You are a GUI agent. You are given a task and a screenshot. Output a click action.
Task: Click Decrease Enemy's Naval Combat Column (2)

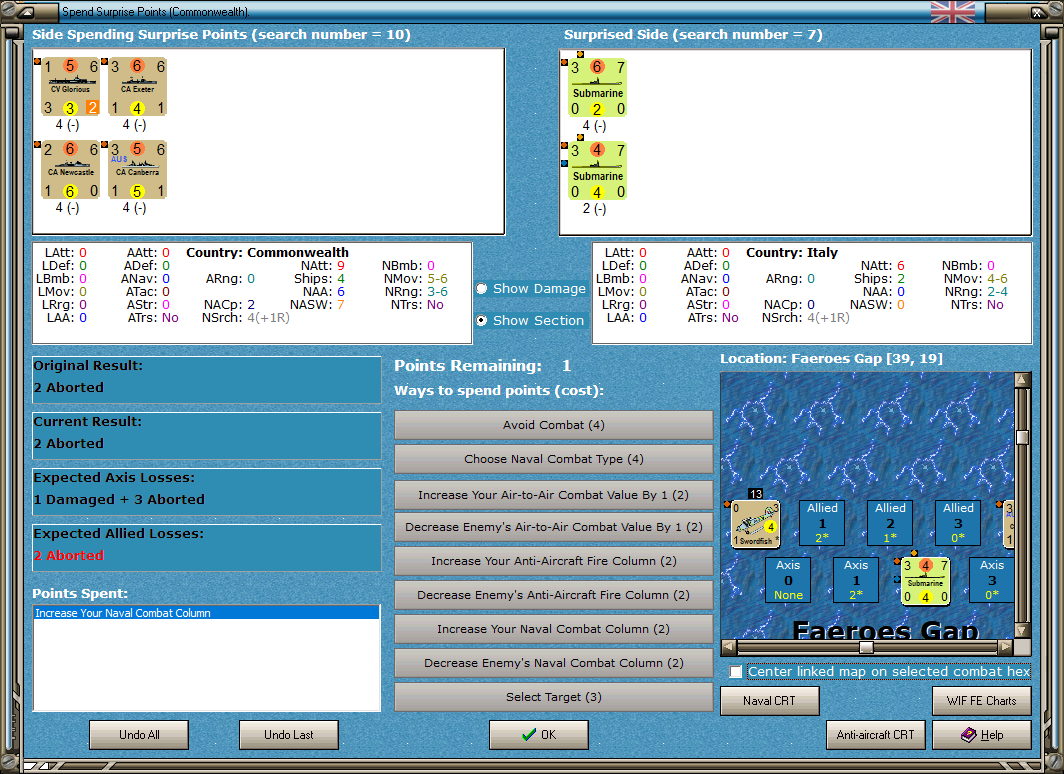[x=554, y=663]
